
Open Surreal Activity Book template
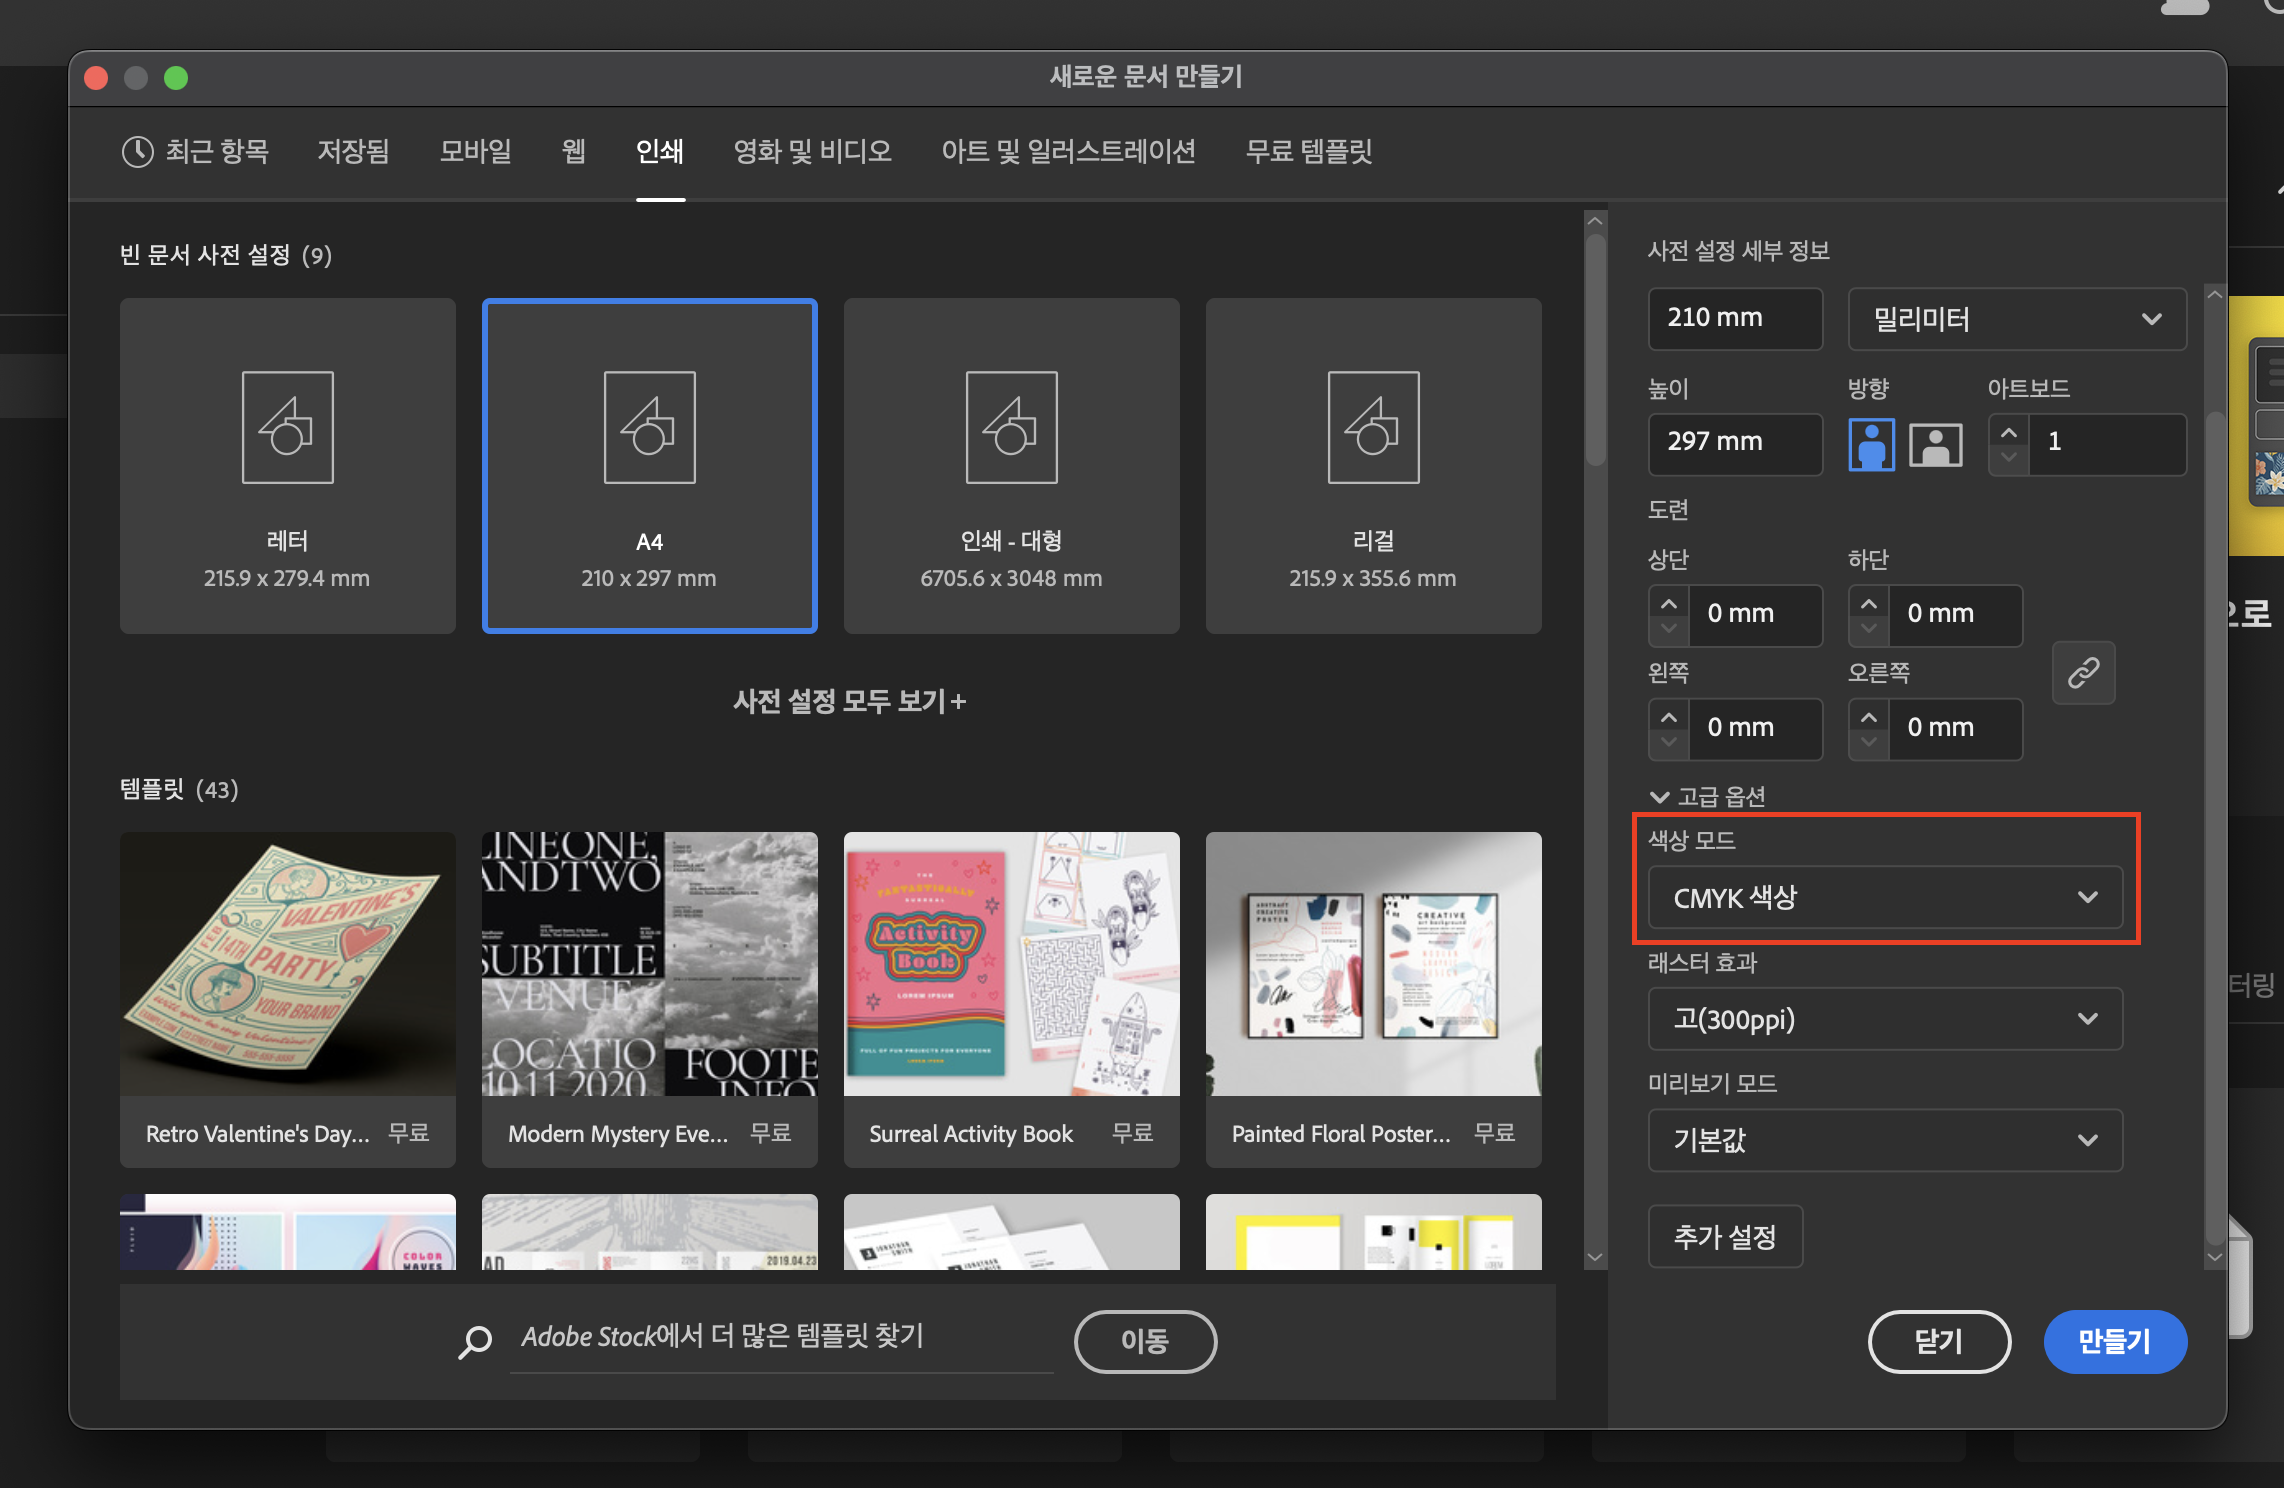coord(1012,1000)
